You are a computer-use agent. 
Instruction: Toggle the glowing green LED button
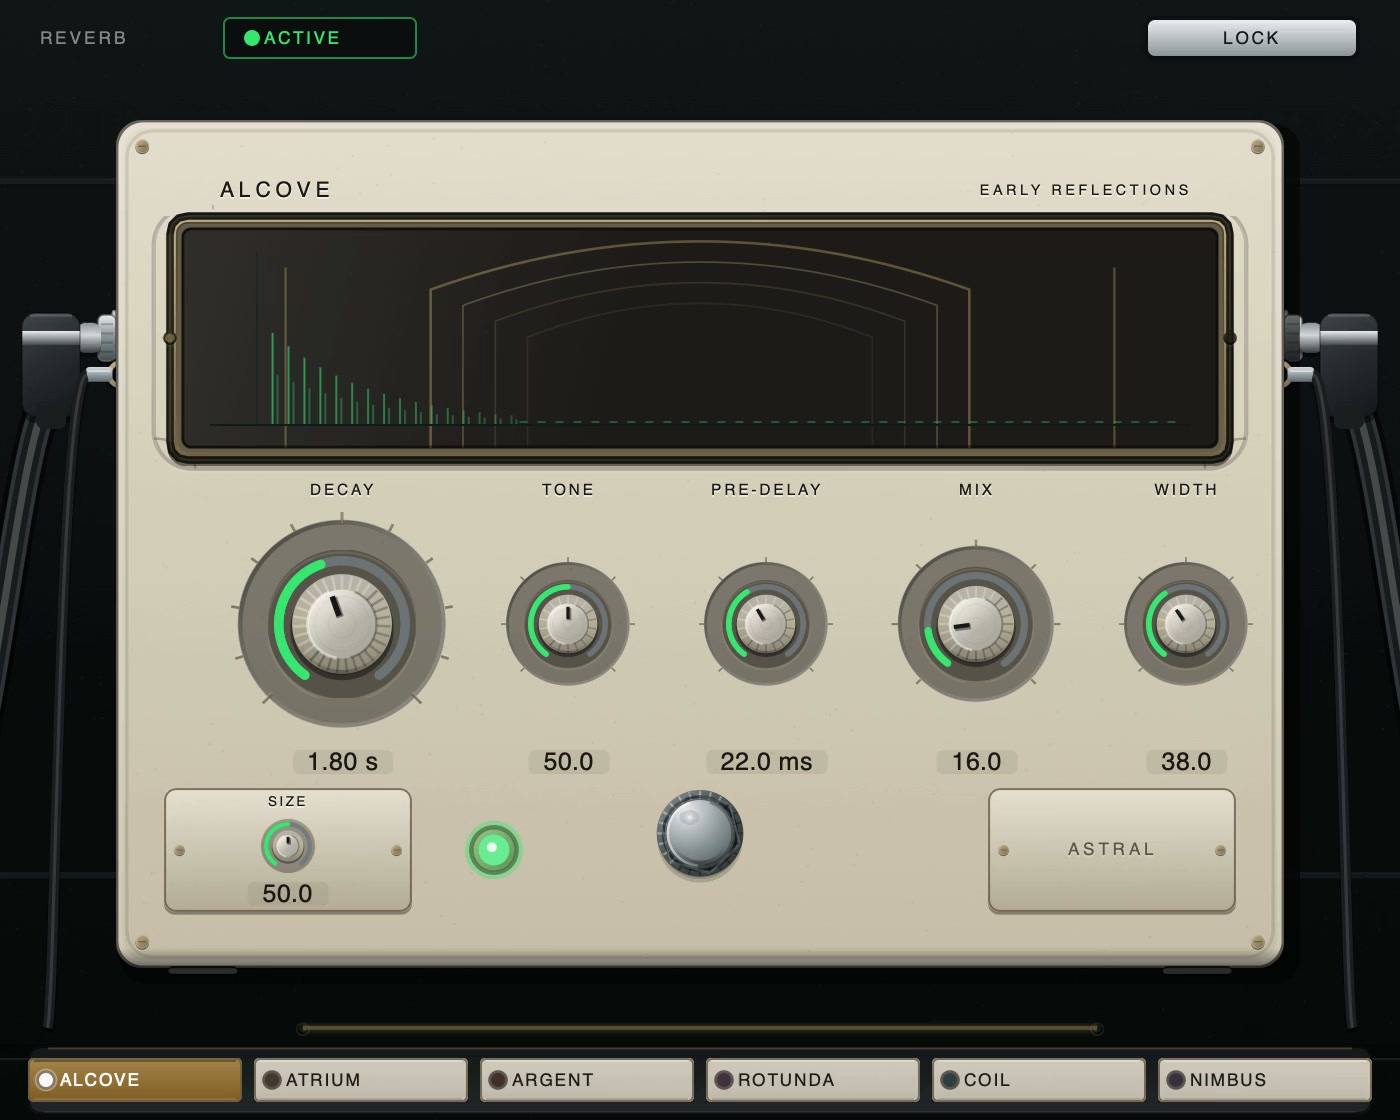493,849
